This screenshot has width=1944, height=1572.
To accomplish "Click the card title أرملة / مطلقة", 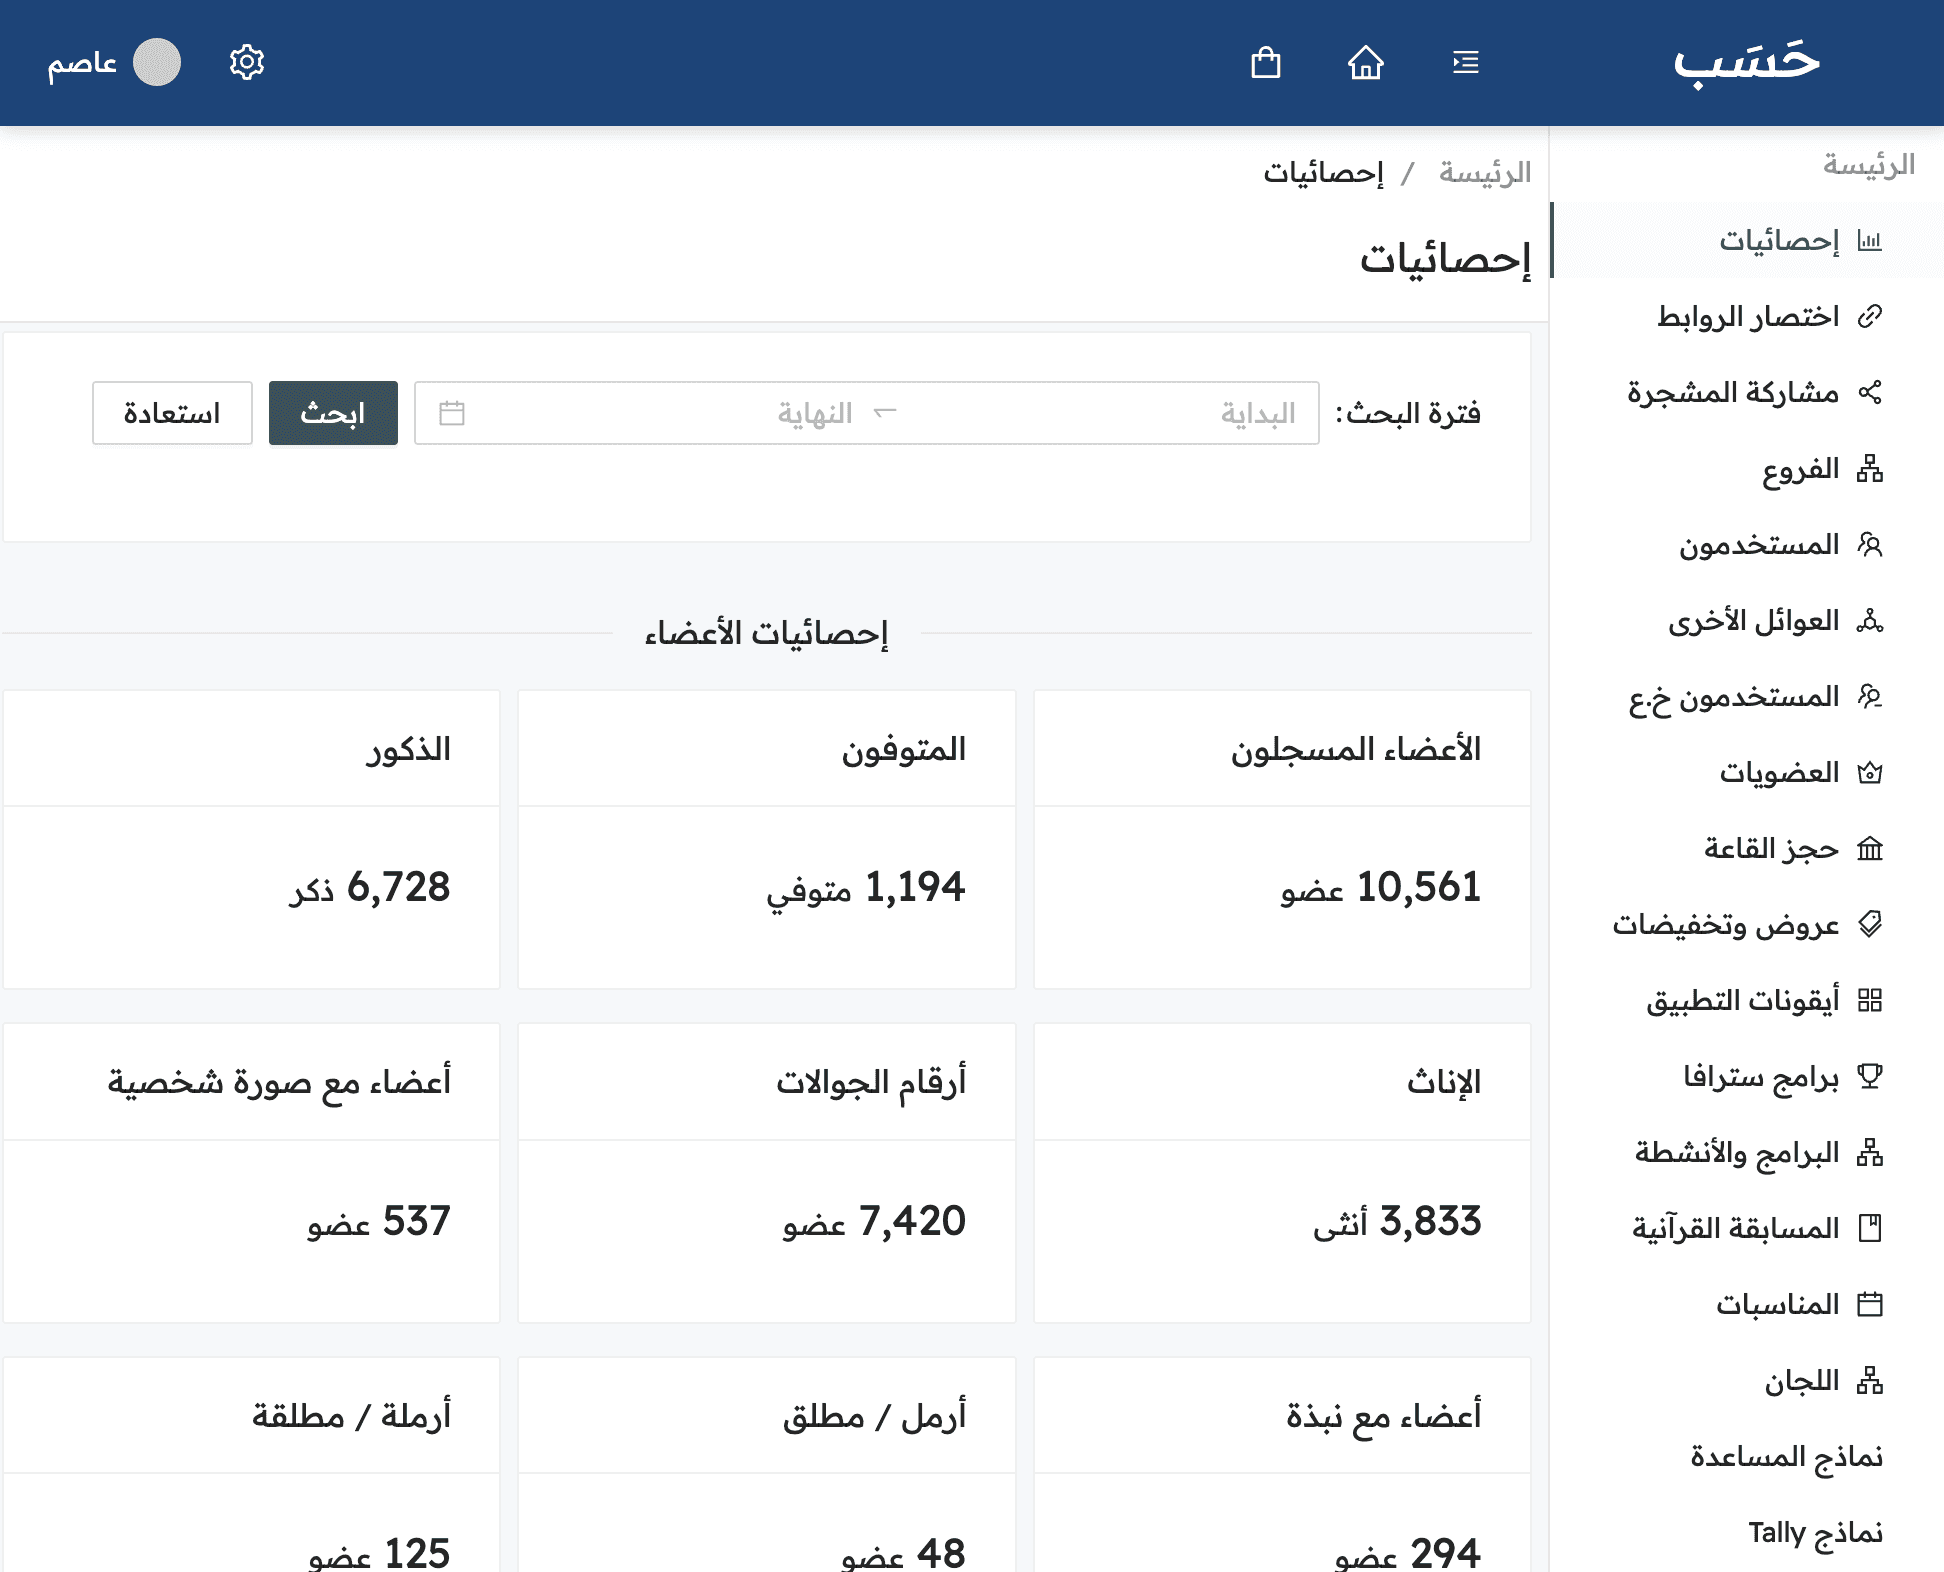I will coord(351,1416).
